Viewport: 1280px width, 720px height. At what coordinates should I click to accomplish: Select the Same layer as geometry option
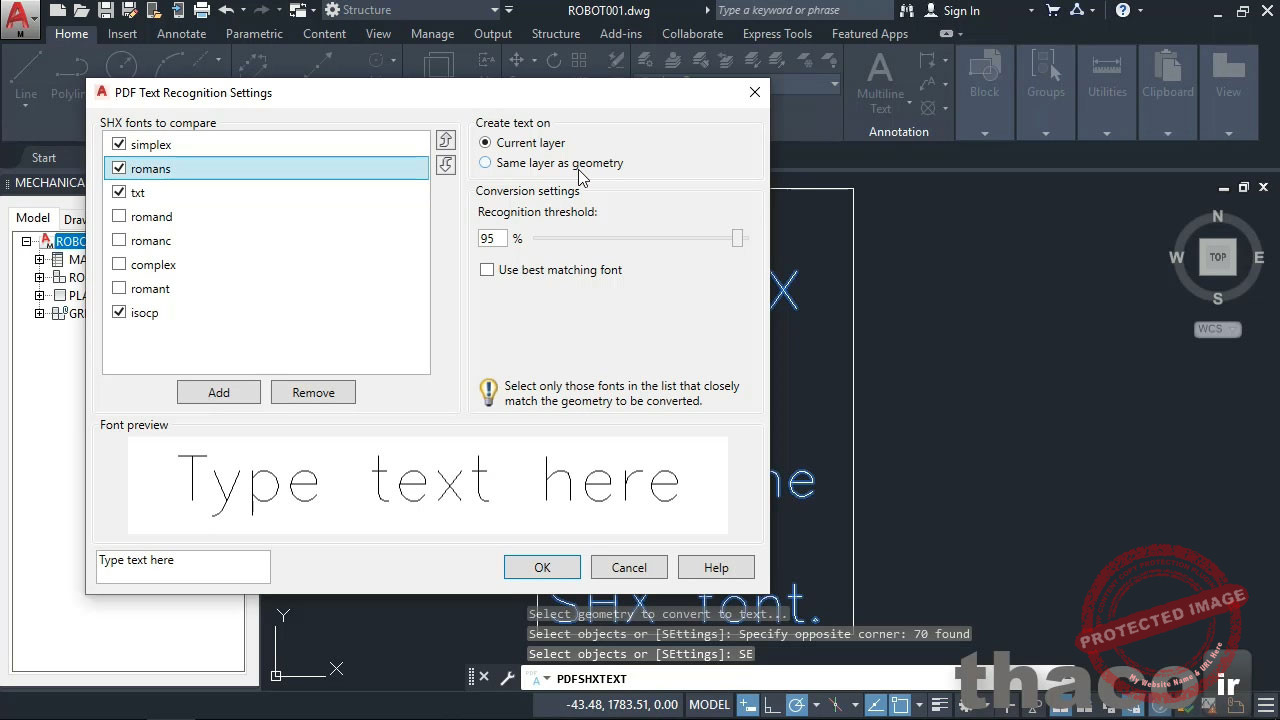point(485,162)
